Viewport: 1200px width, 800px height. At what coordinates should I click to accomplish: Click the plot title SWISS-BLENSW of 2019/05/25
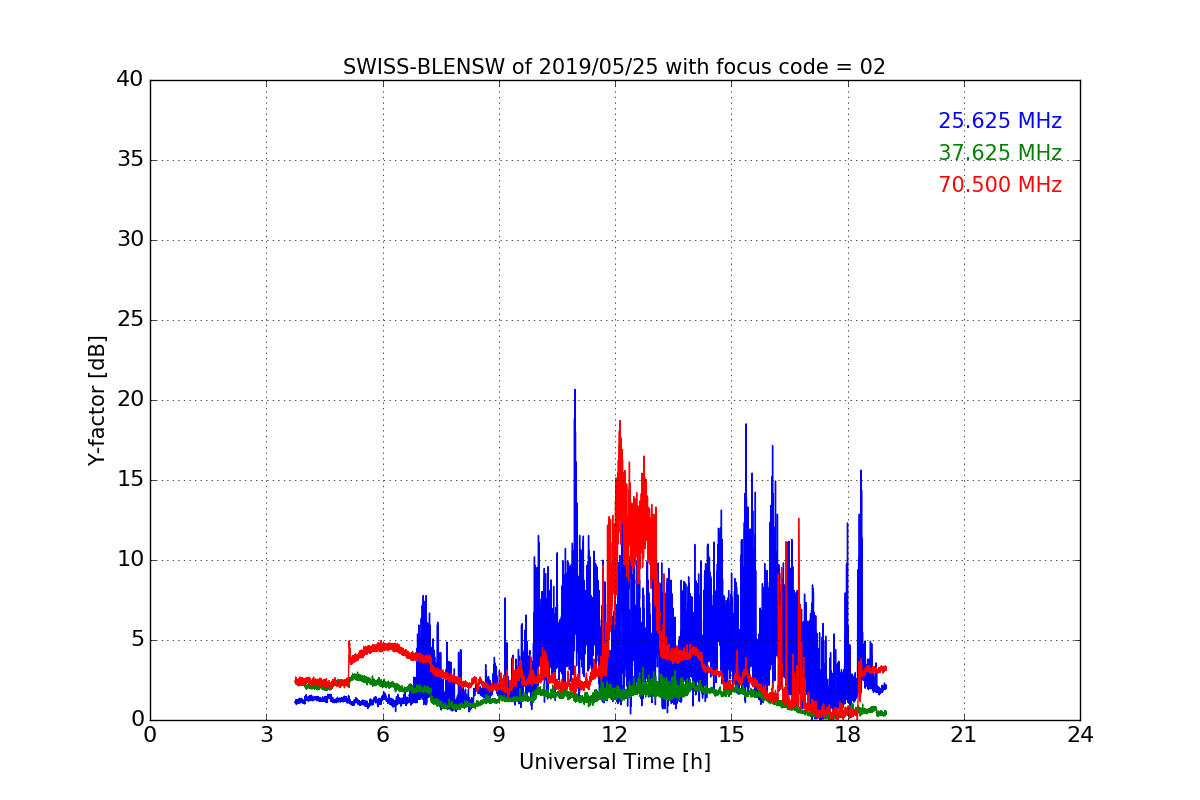tap(614, 67)
